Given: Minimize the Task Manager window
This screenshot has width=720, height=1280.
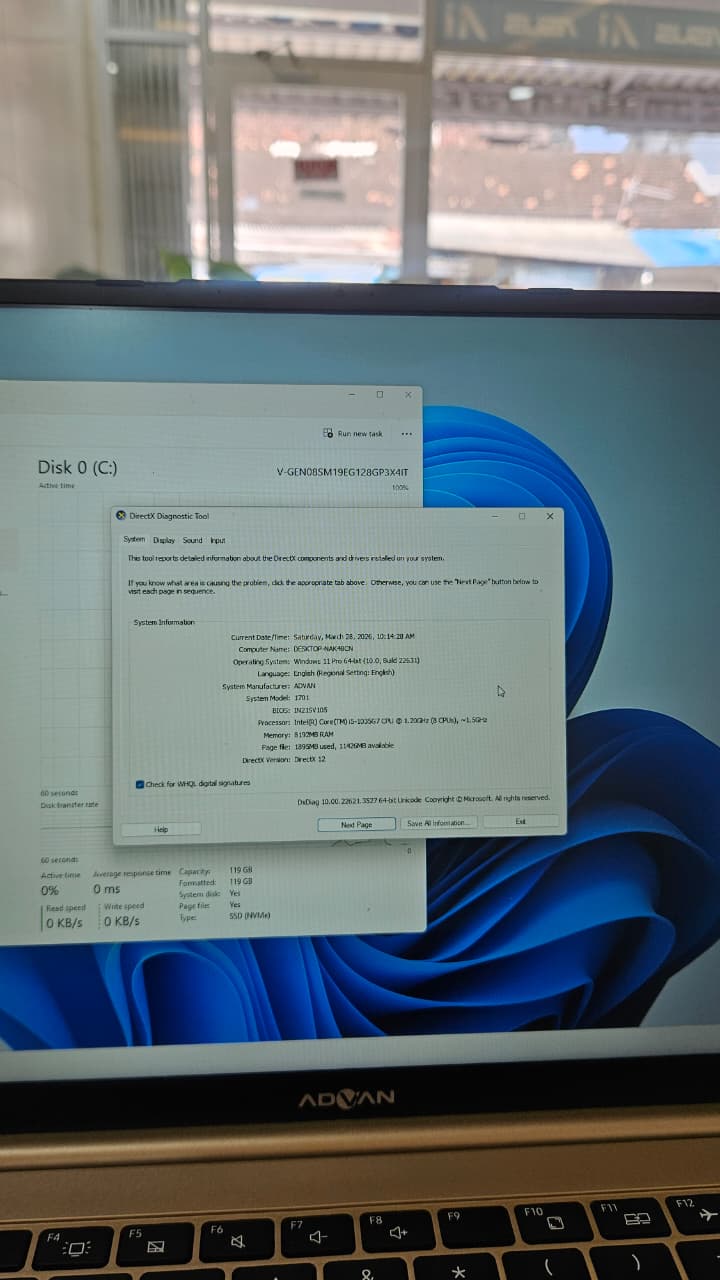Looking at the screenshot, I should coord(350,394).
